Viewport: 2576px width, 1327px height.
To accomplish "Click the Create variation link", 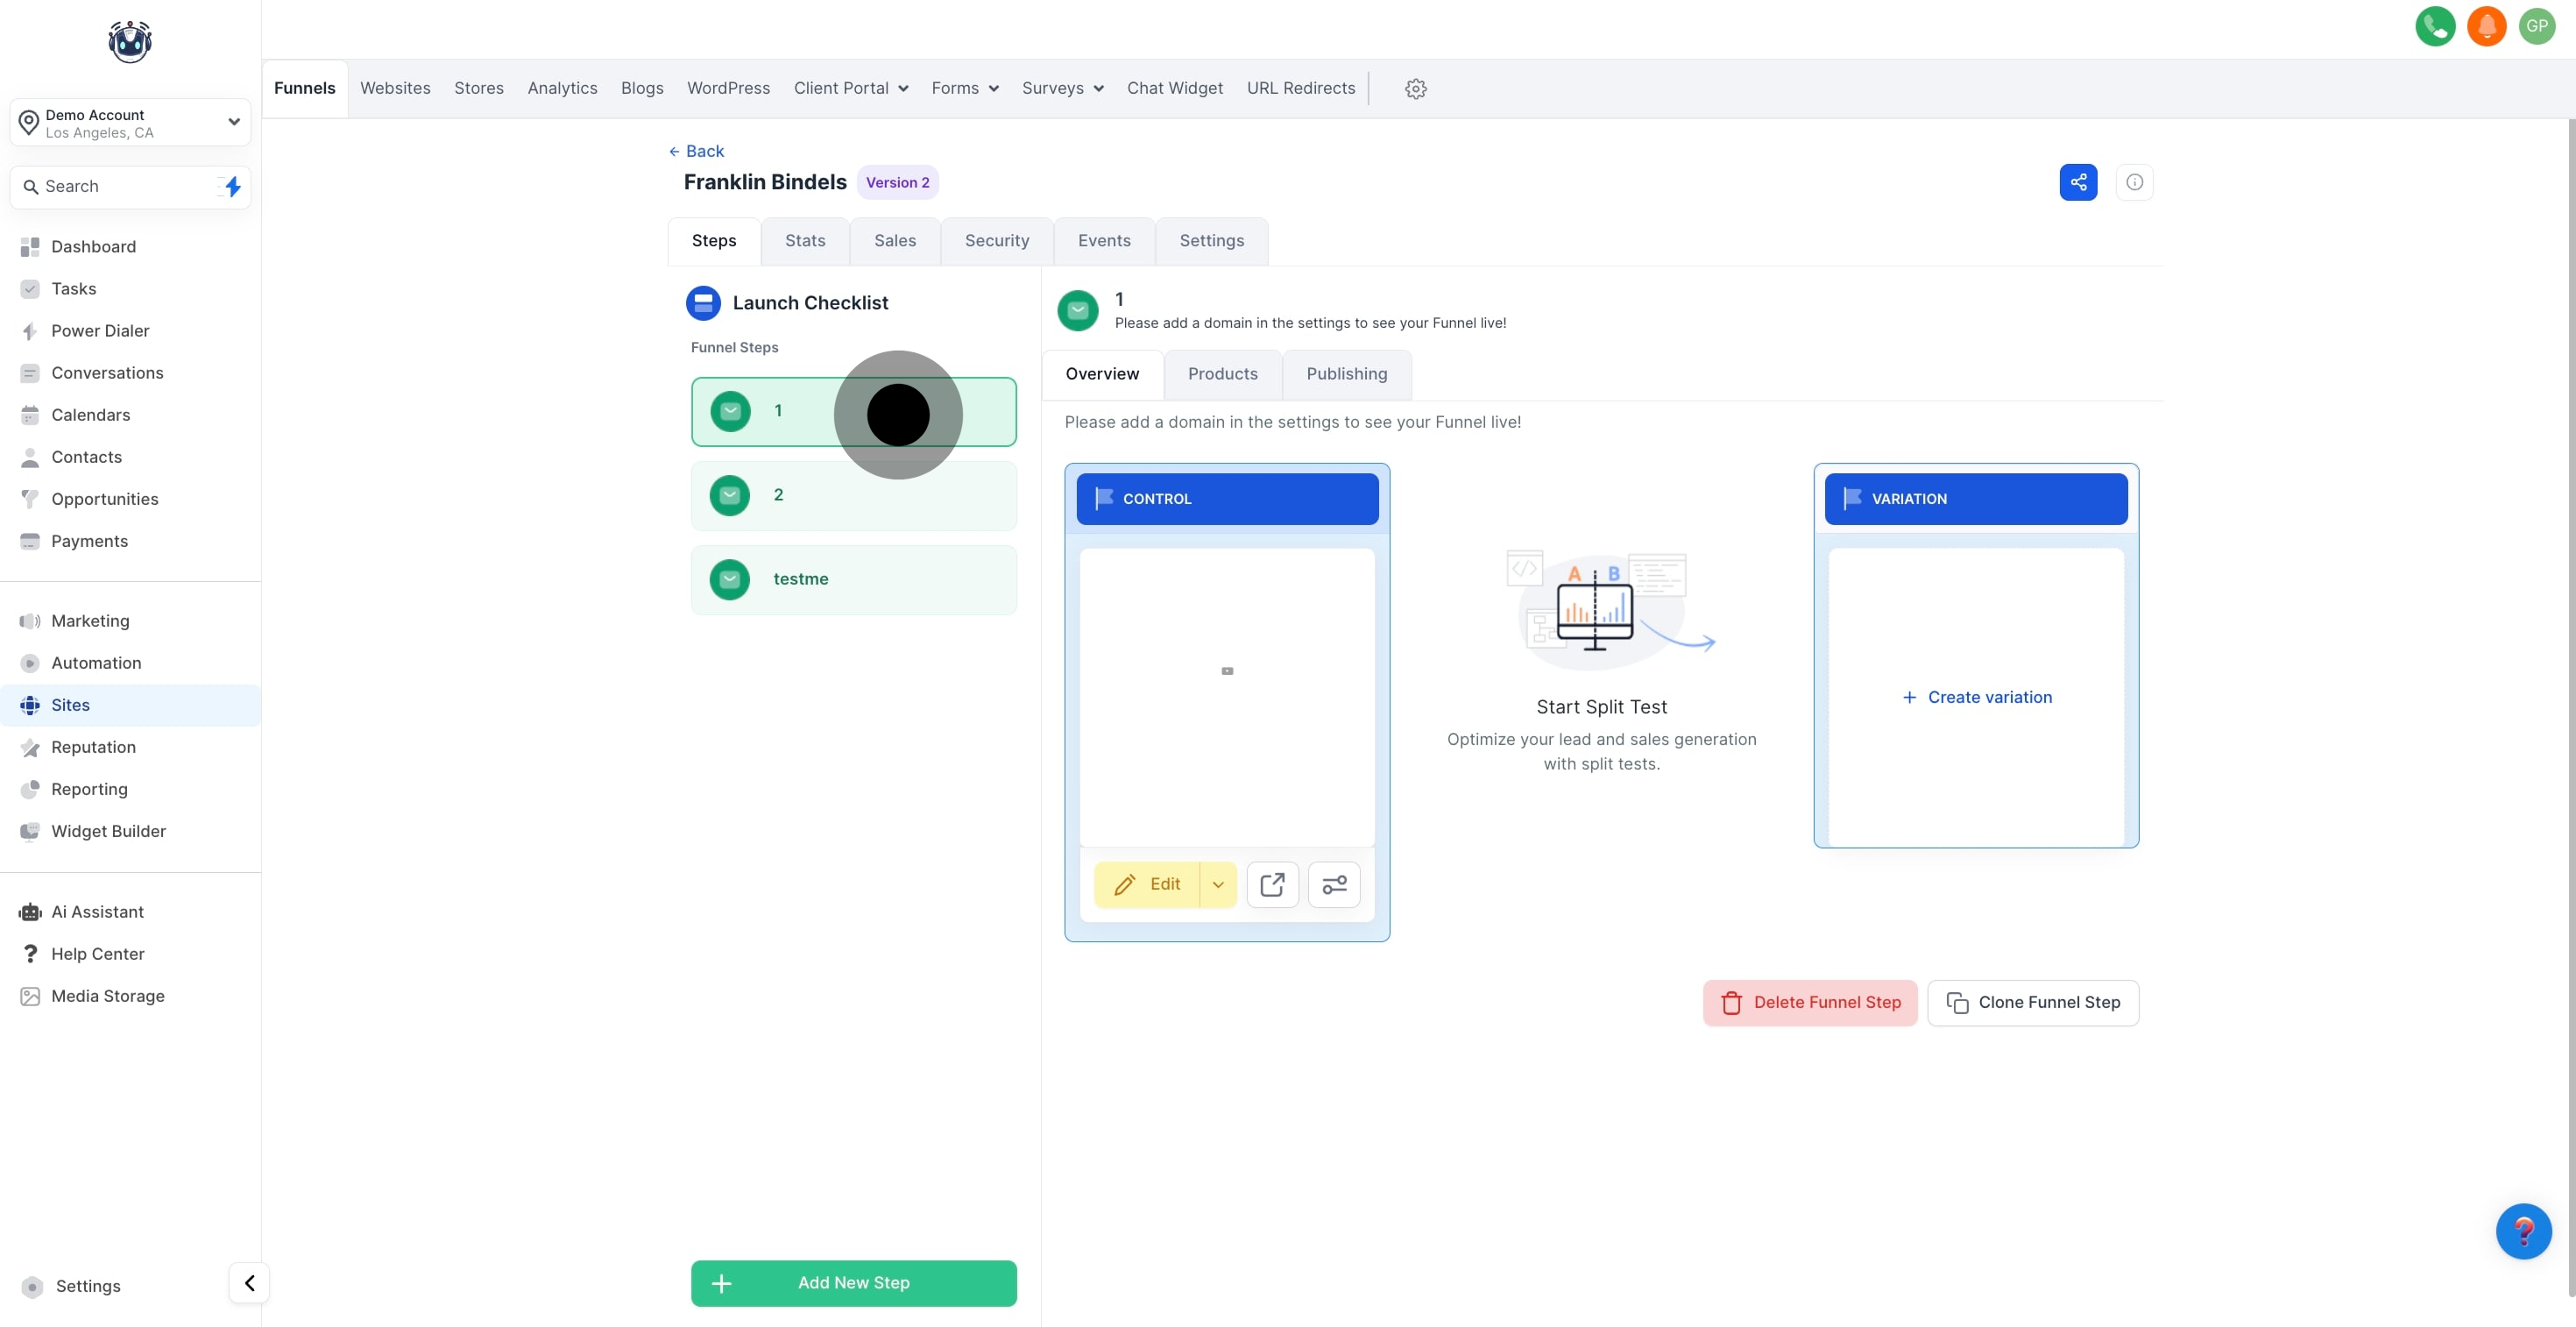I will coord(1976,697).
